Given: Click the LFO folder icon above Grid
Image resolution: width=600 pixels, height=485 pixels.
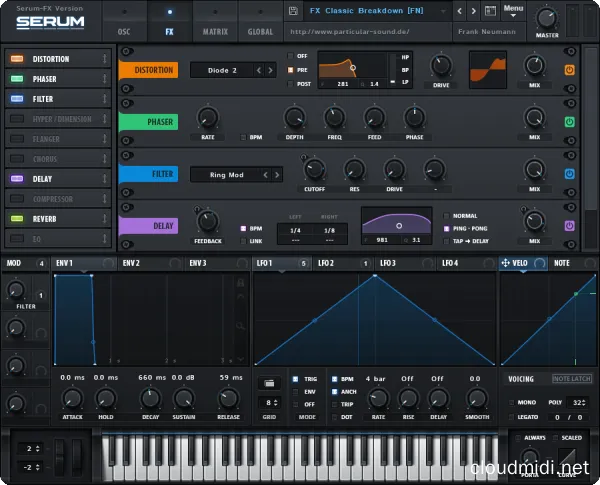Looking at the screenshot, I should (x=269, y=383).
